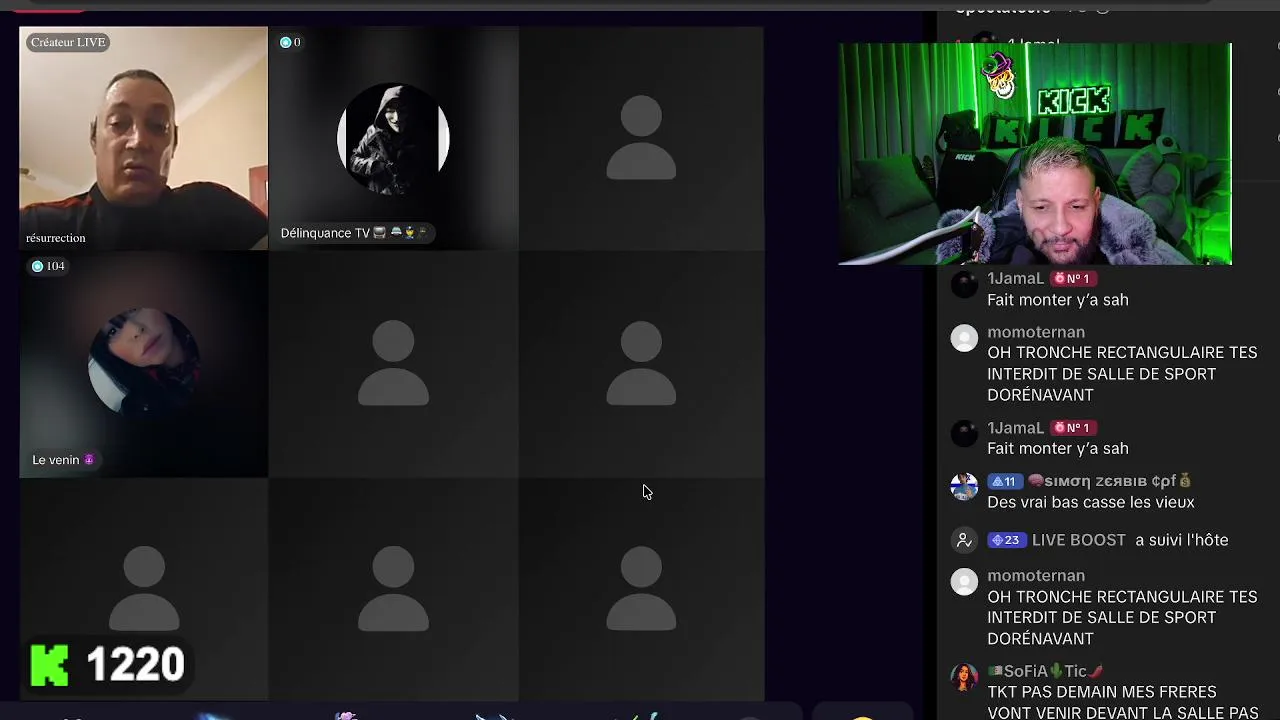The height and width of the screenshot is (720, 1280).
Task: Click the KICK neon sign in webcam
Action: (x=1074, y=101)
